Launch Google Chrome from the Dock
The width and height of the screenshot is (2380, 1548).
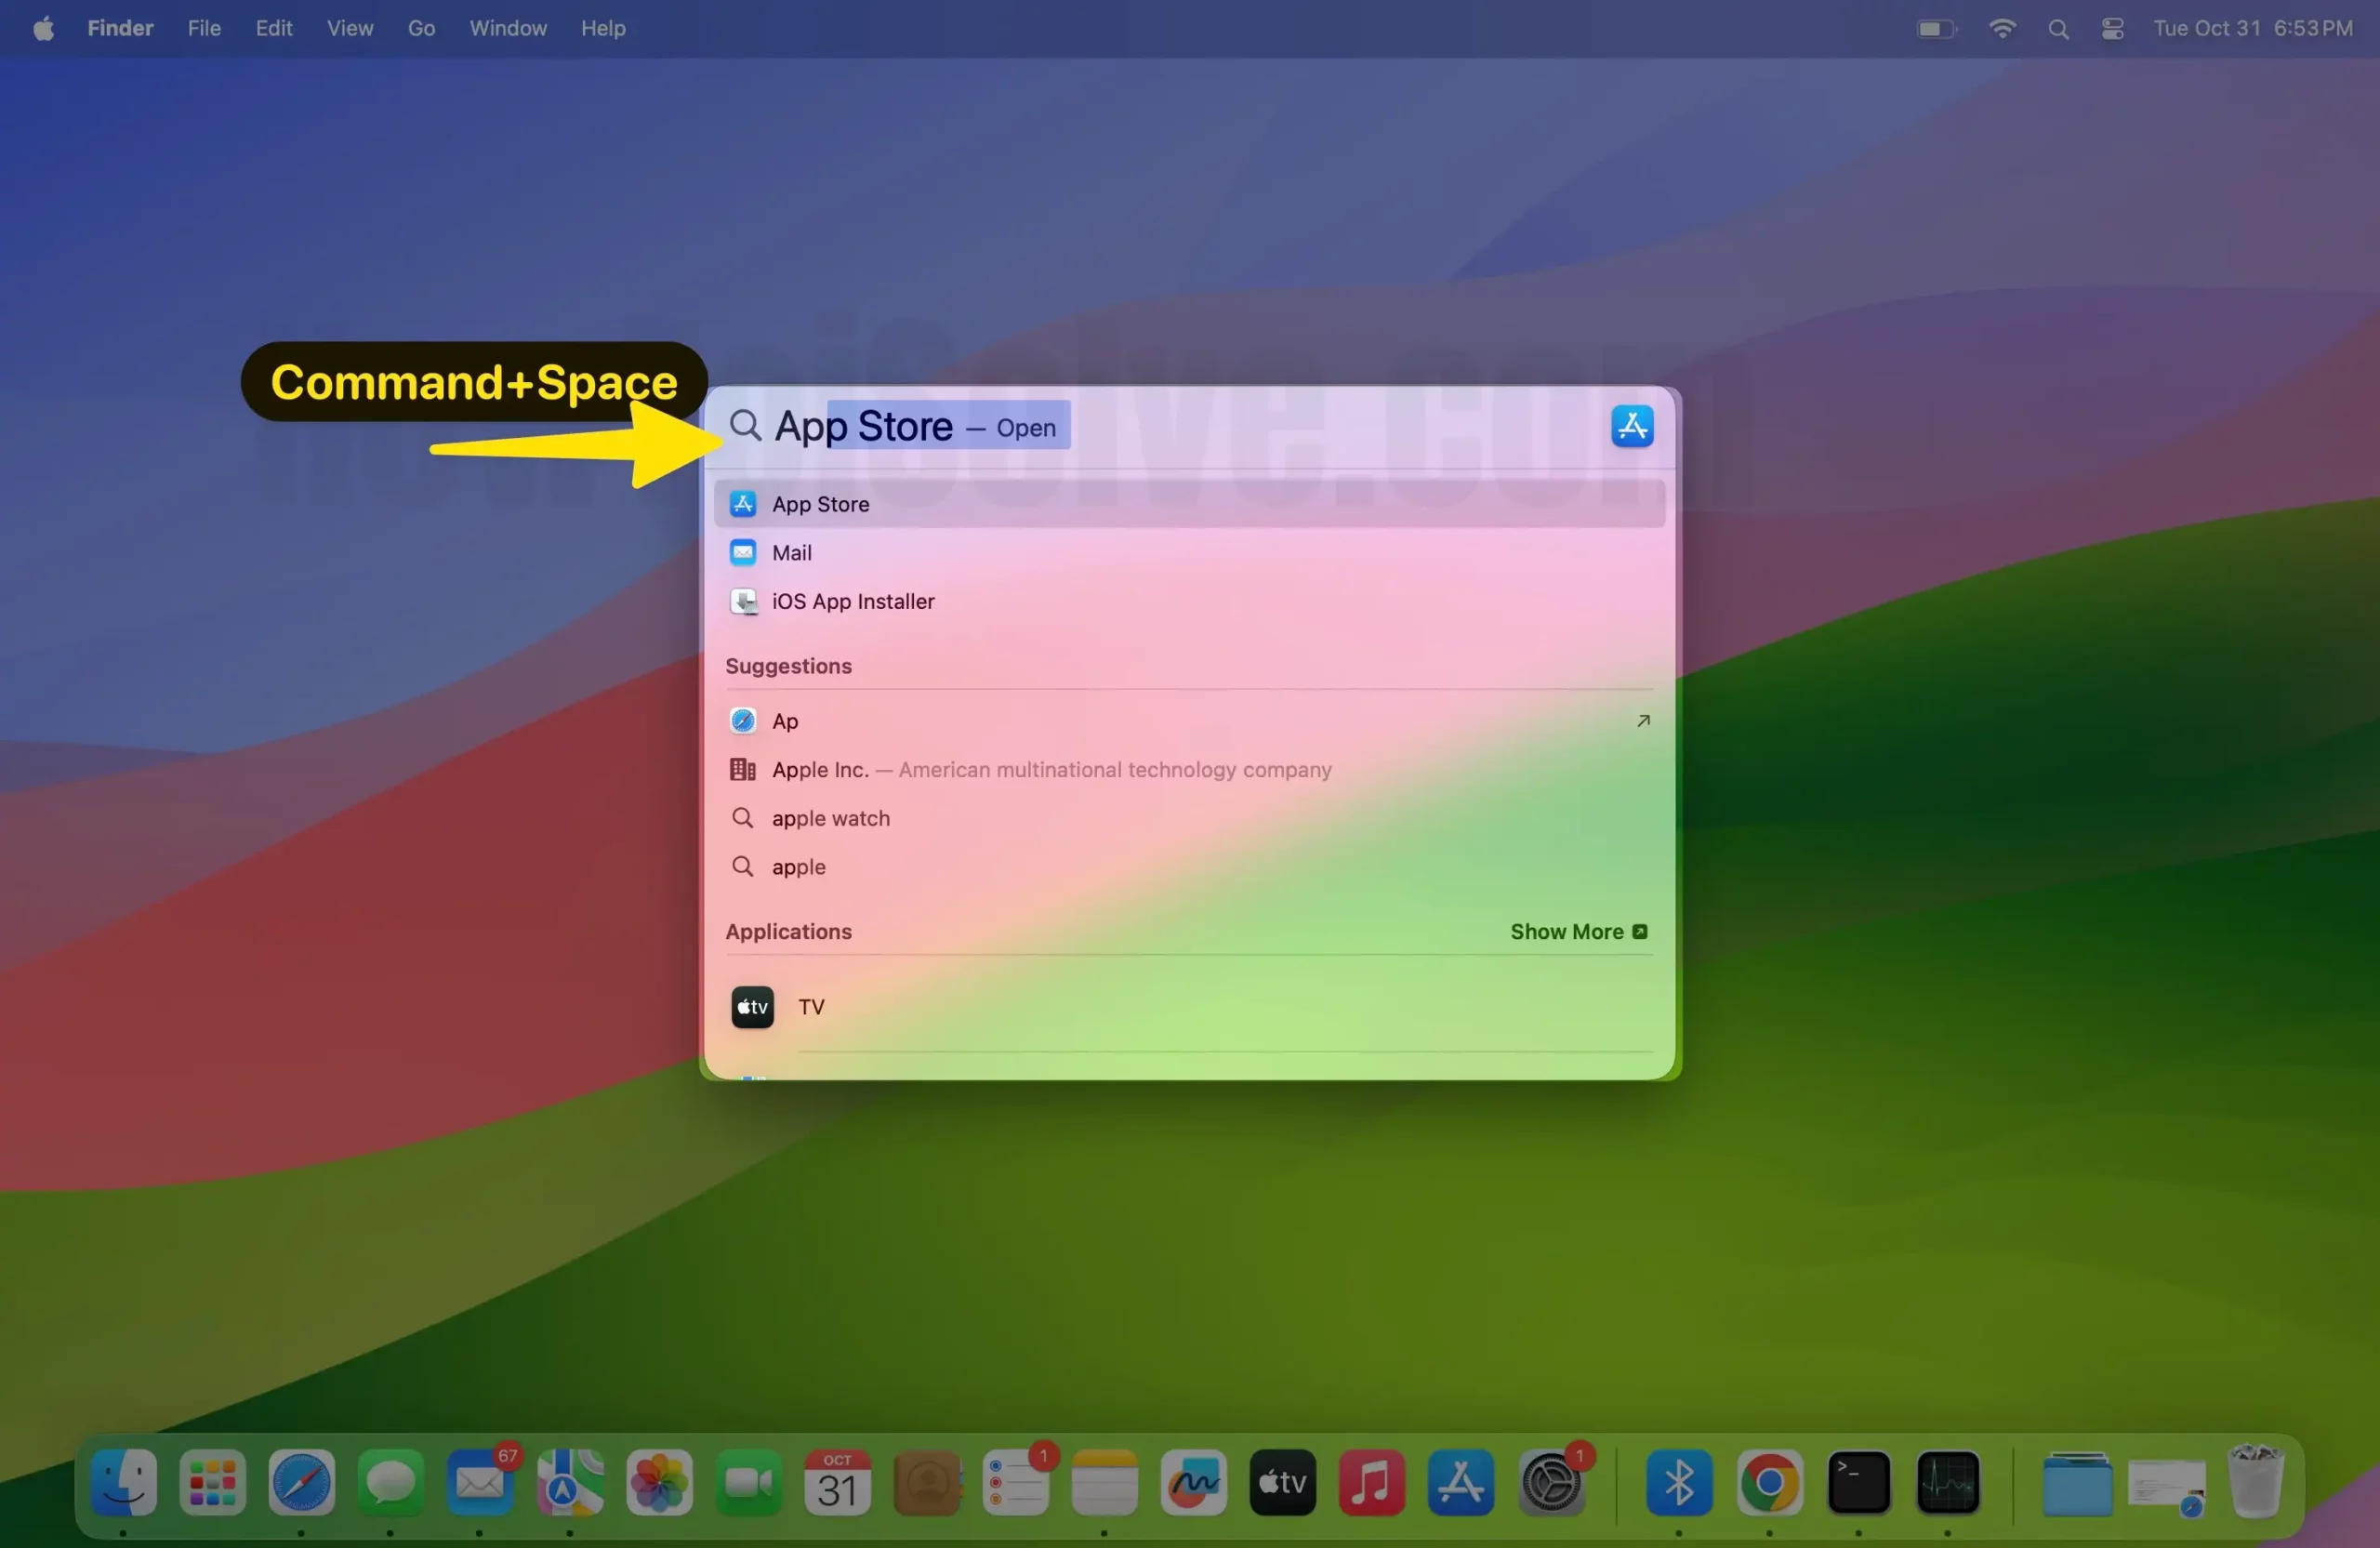[x=1769, y=1482]
